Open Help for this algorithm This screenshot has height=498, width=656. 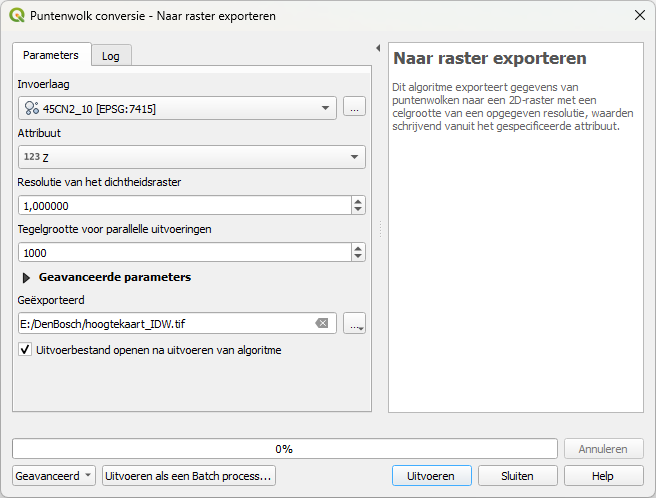pyautogui.click(x=603, y=476)
